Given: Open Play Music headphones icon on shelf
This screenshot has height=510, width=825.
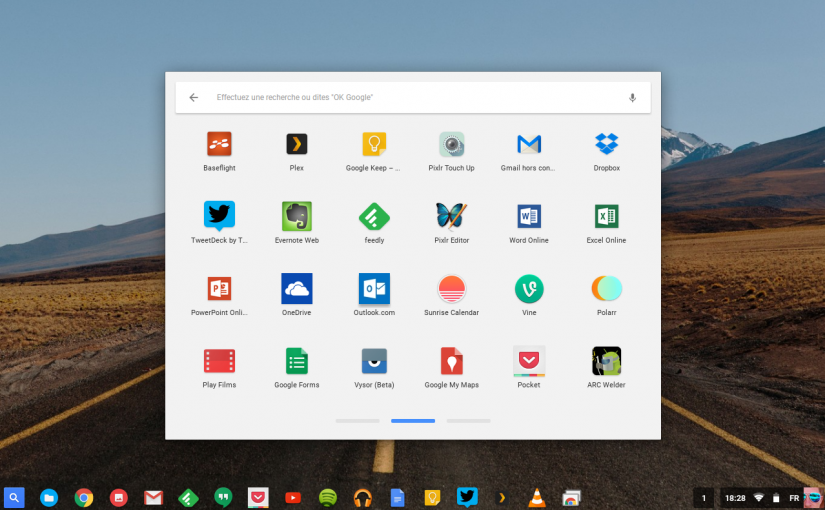Looking at the screenshot, I should tap(363, 497).
